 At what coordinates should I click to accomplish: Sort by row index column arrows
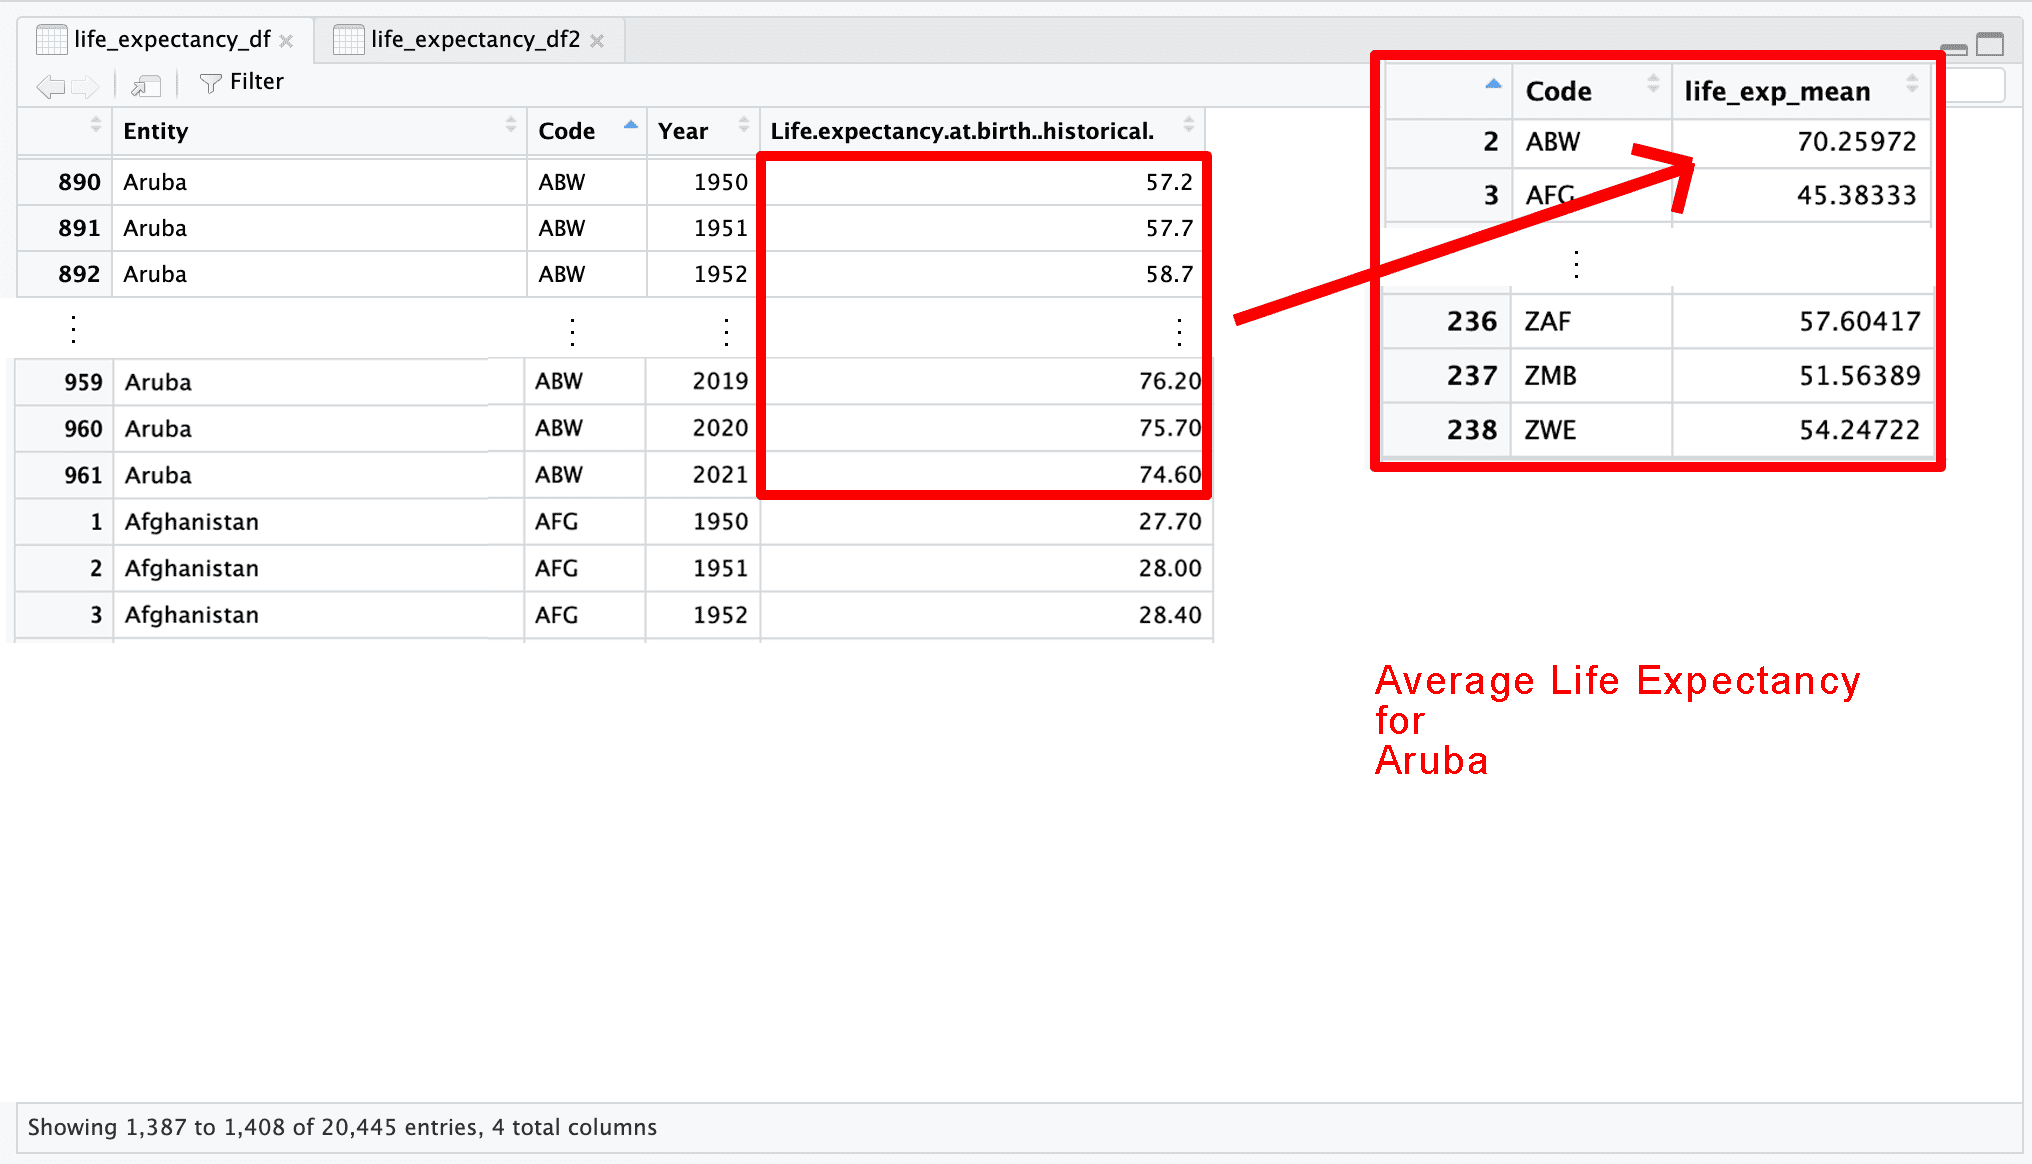96,125
